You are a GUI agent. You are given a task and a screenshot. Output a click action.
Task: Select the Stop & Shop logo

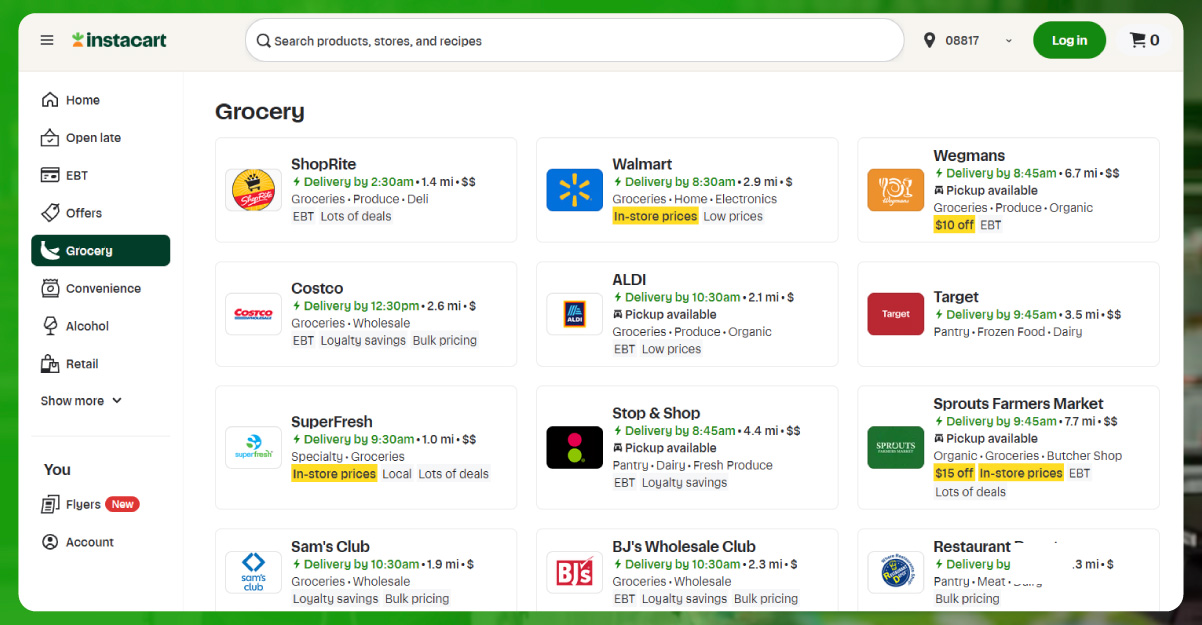[574, 447]
